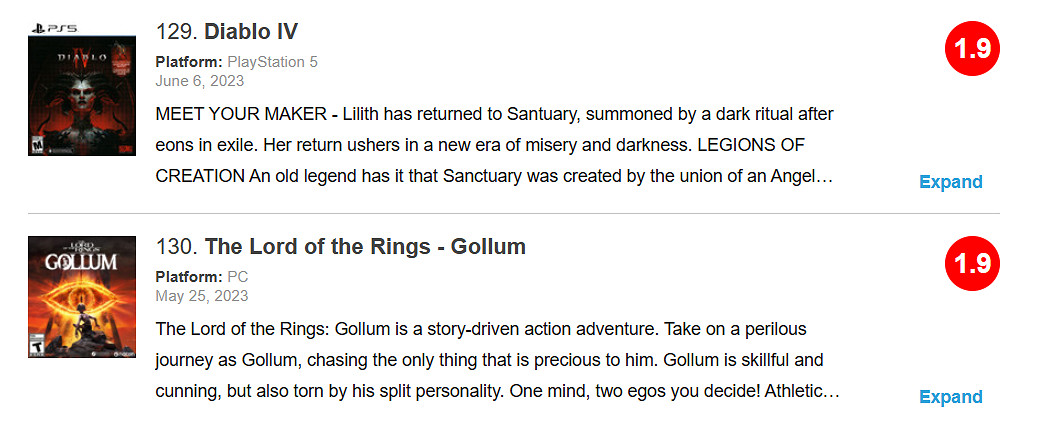
Task: Click the May 25, 2023 release date
Action: (x=202, y=296)
